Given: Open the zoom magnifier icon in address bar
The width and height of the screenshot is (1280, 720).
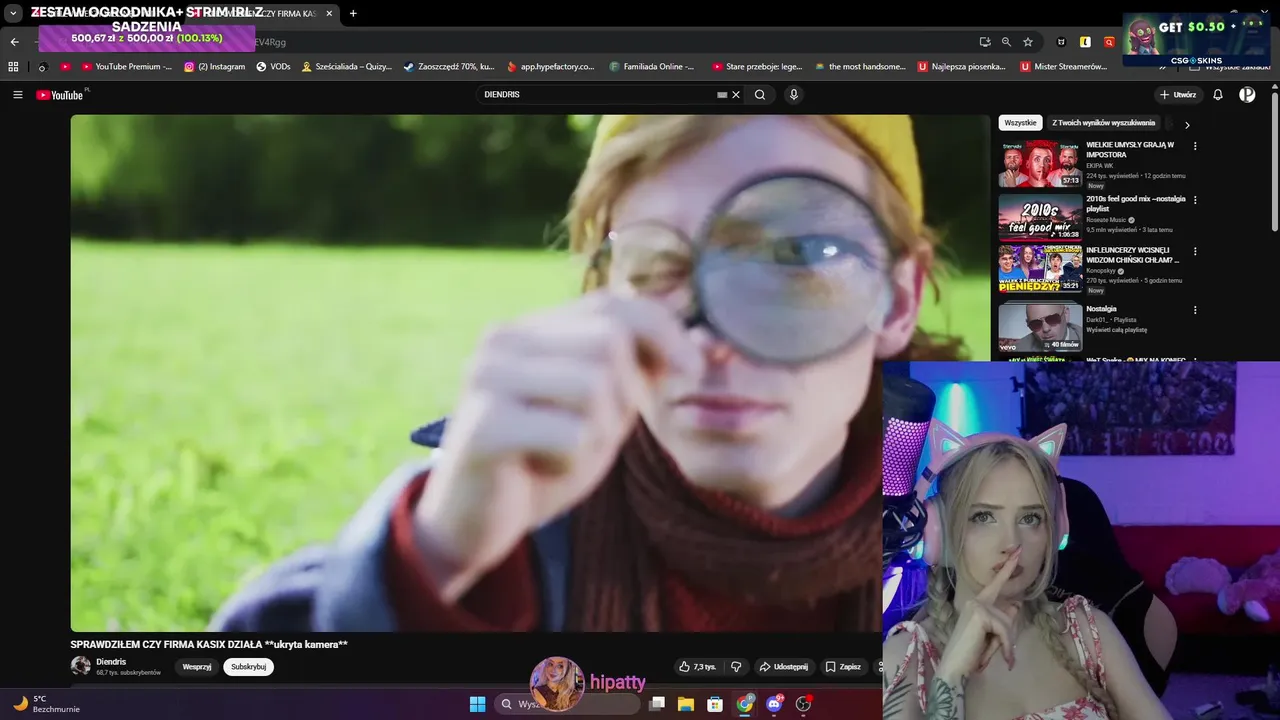Looking at the screenshot, I should [x=1006, y=42].
